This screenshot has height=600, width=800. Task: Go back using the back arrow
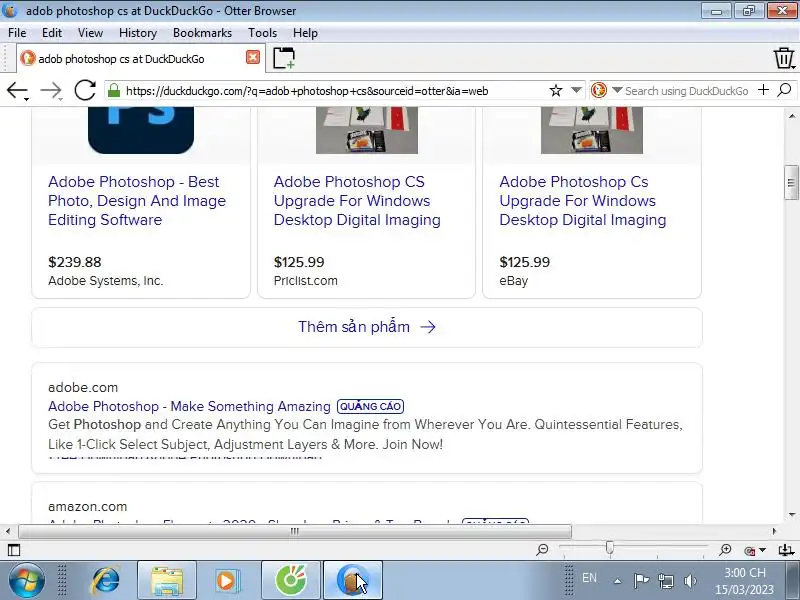click(16, 91)
